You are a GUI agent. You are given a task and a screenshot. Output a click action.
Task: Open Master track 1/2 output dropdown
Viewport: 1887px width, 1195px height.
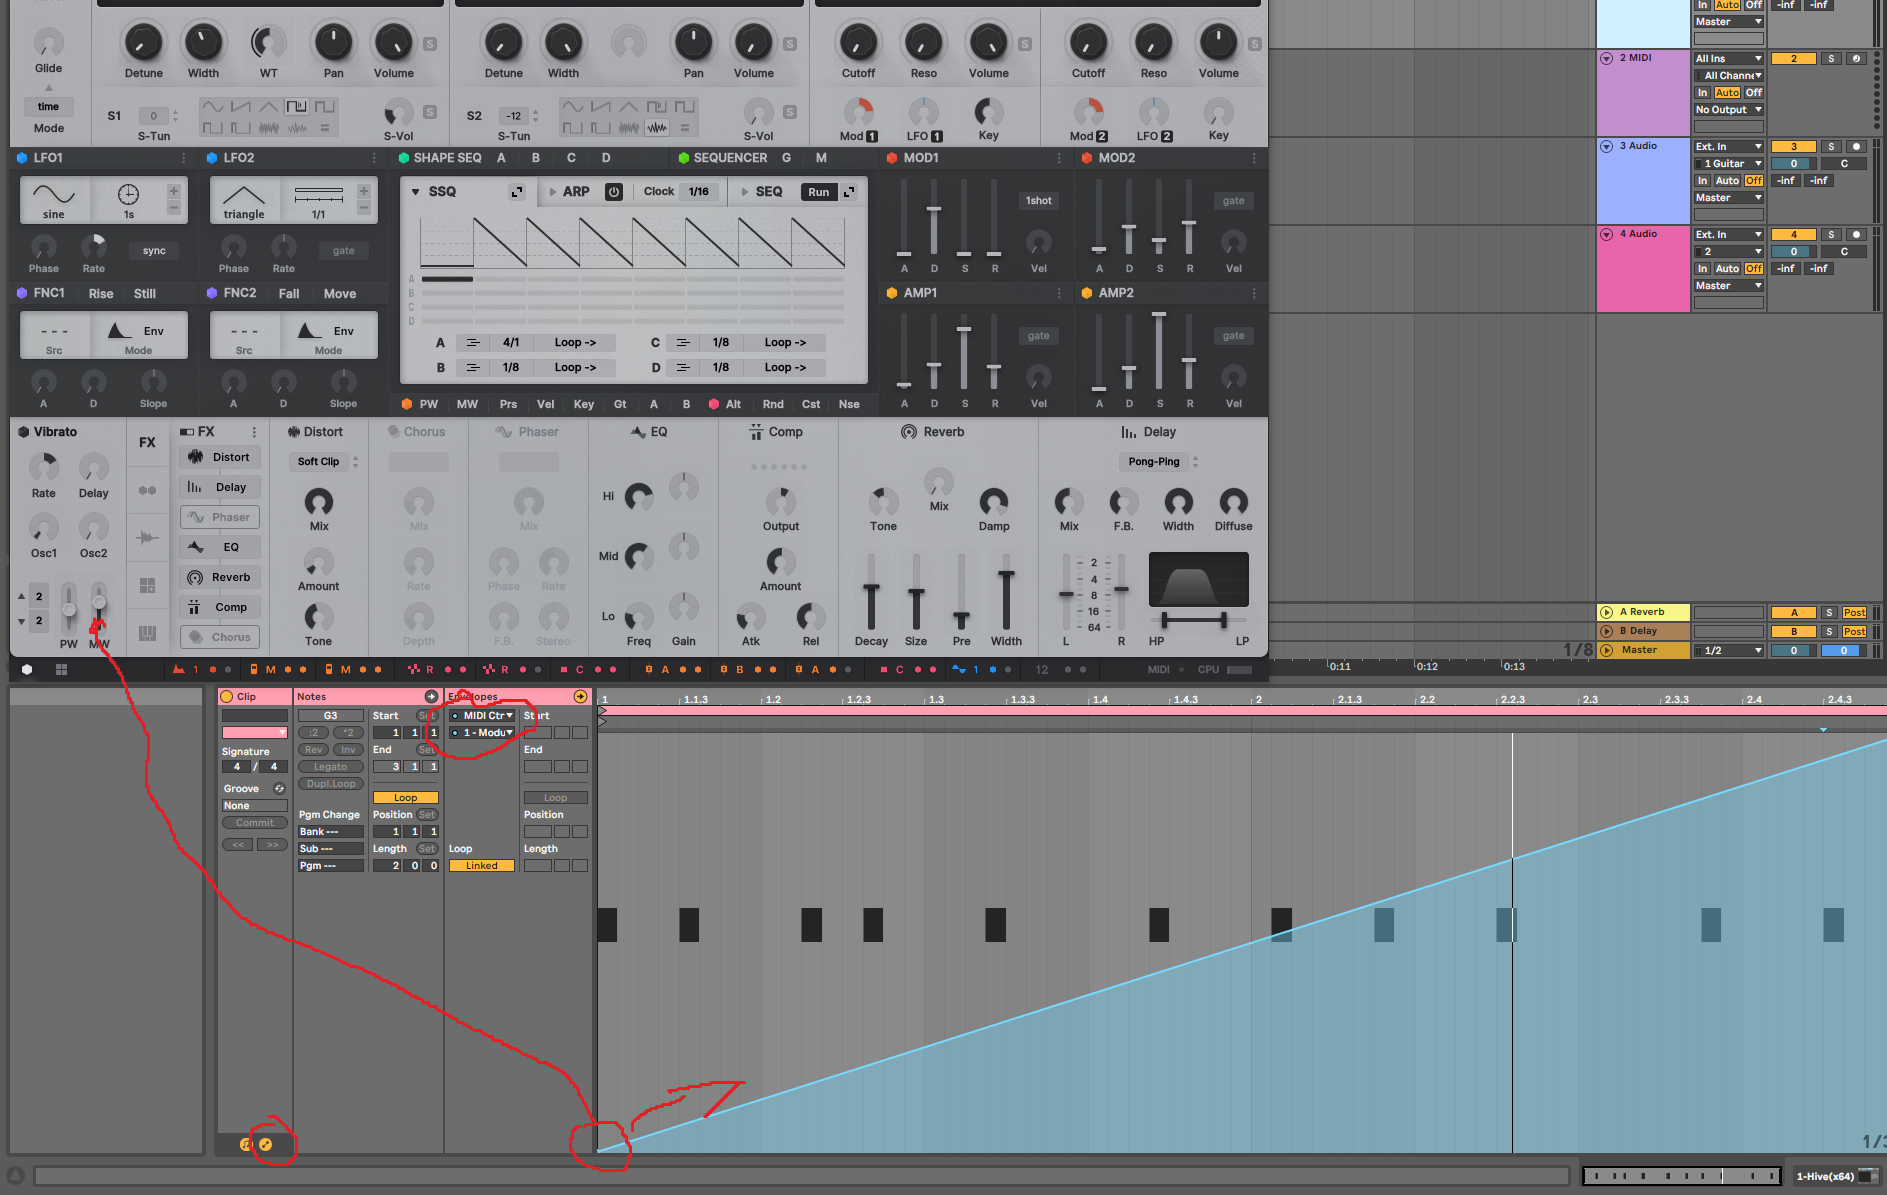coord(1728,651)
